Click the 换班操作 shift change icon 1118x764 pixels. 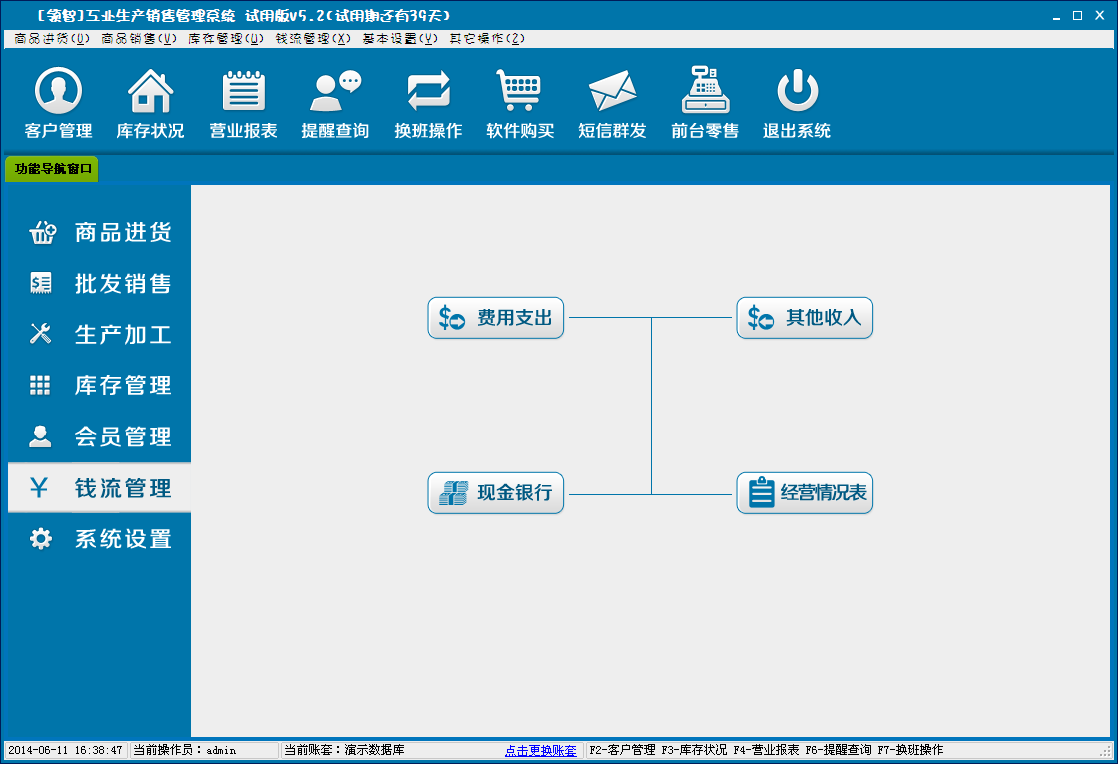coord(428,103)
